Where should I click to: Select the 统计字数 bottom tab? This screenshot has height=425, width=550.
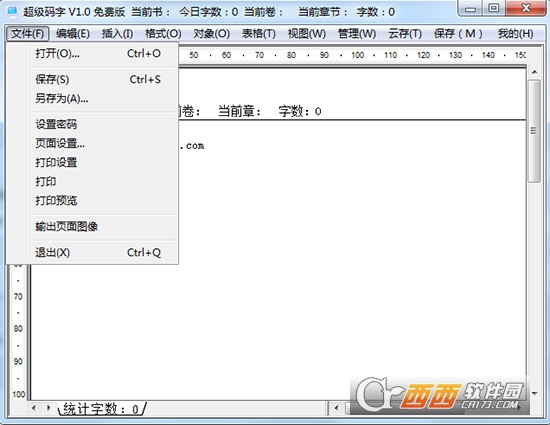click(101, 409)
